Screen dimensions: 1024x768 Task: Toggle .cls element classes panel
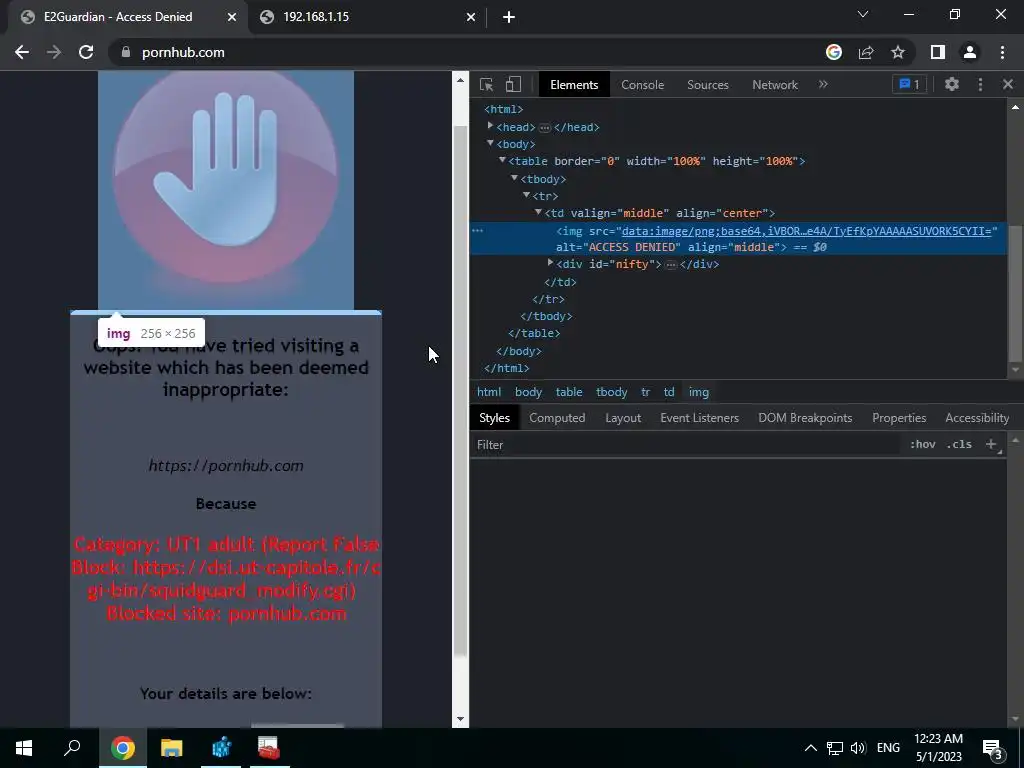[x=959, y=444]
